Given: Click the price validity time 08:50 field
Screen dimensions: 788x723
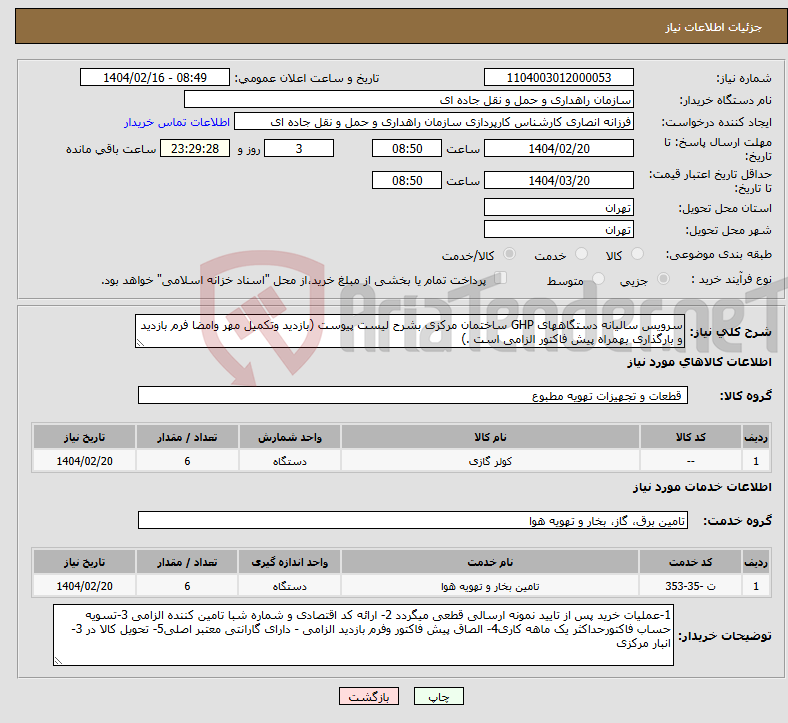Looking at the screenshot, I should pos(407,180).
